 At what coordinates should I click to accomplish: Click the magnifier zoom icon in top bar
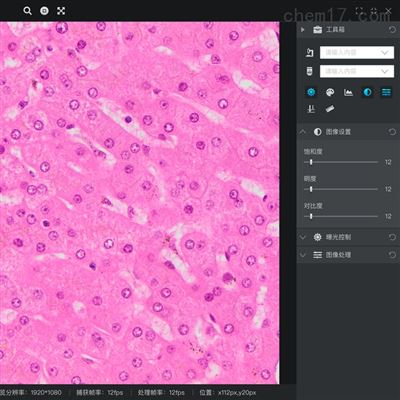[27, 11]
